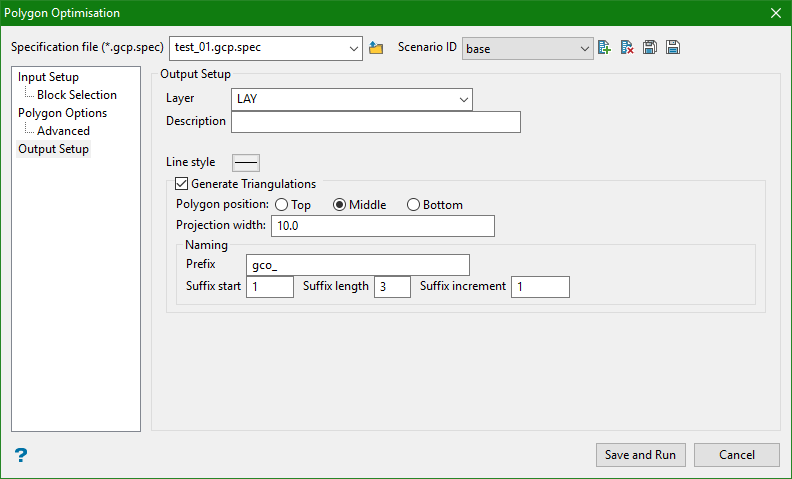Open the Polygon Options page

62,113
